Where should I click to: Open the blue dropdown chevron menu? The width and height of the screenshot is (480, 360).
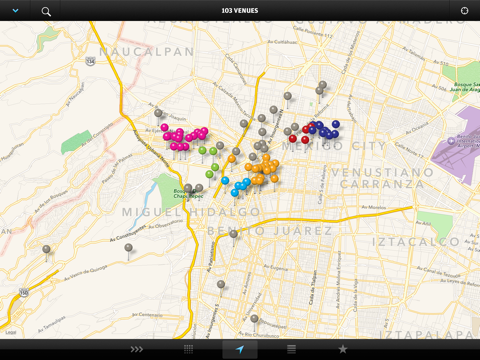tap(15, 11)
